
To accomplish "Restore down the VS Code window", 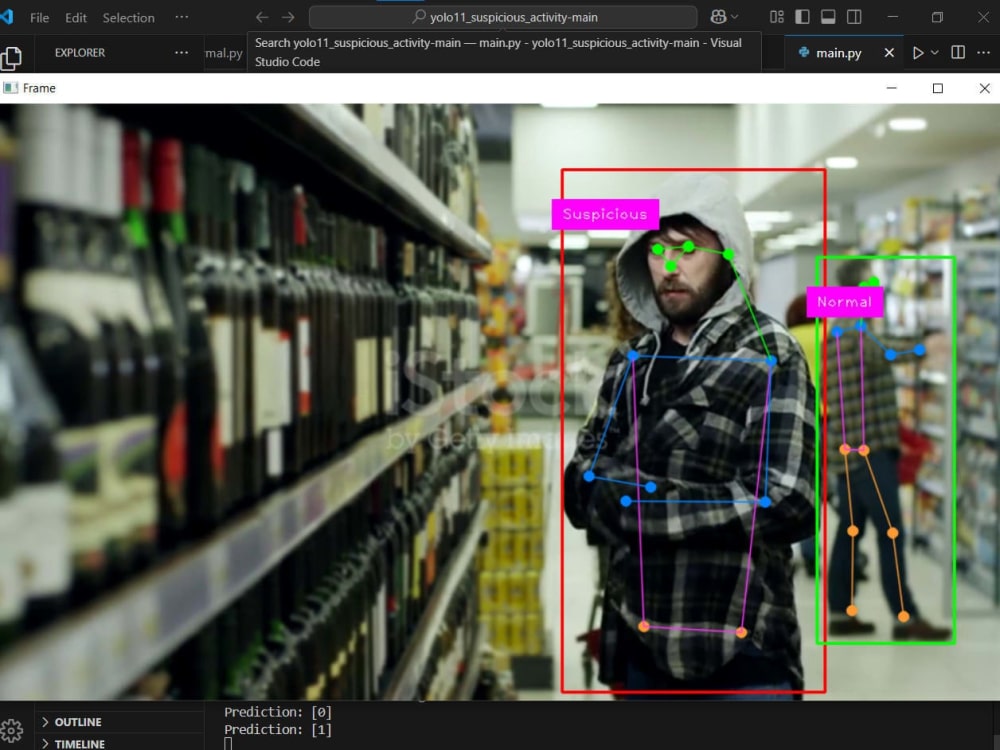I will [937, 17].
